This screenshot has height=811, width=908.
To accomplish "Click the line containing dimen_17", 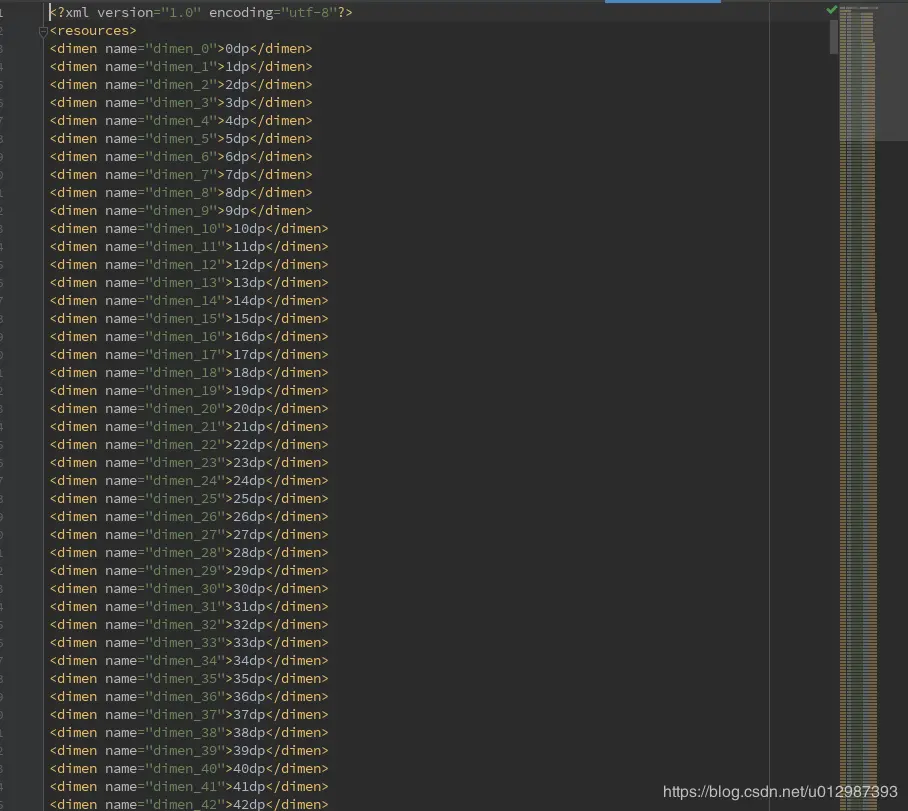I will click(x=189, y=354).
